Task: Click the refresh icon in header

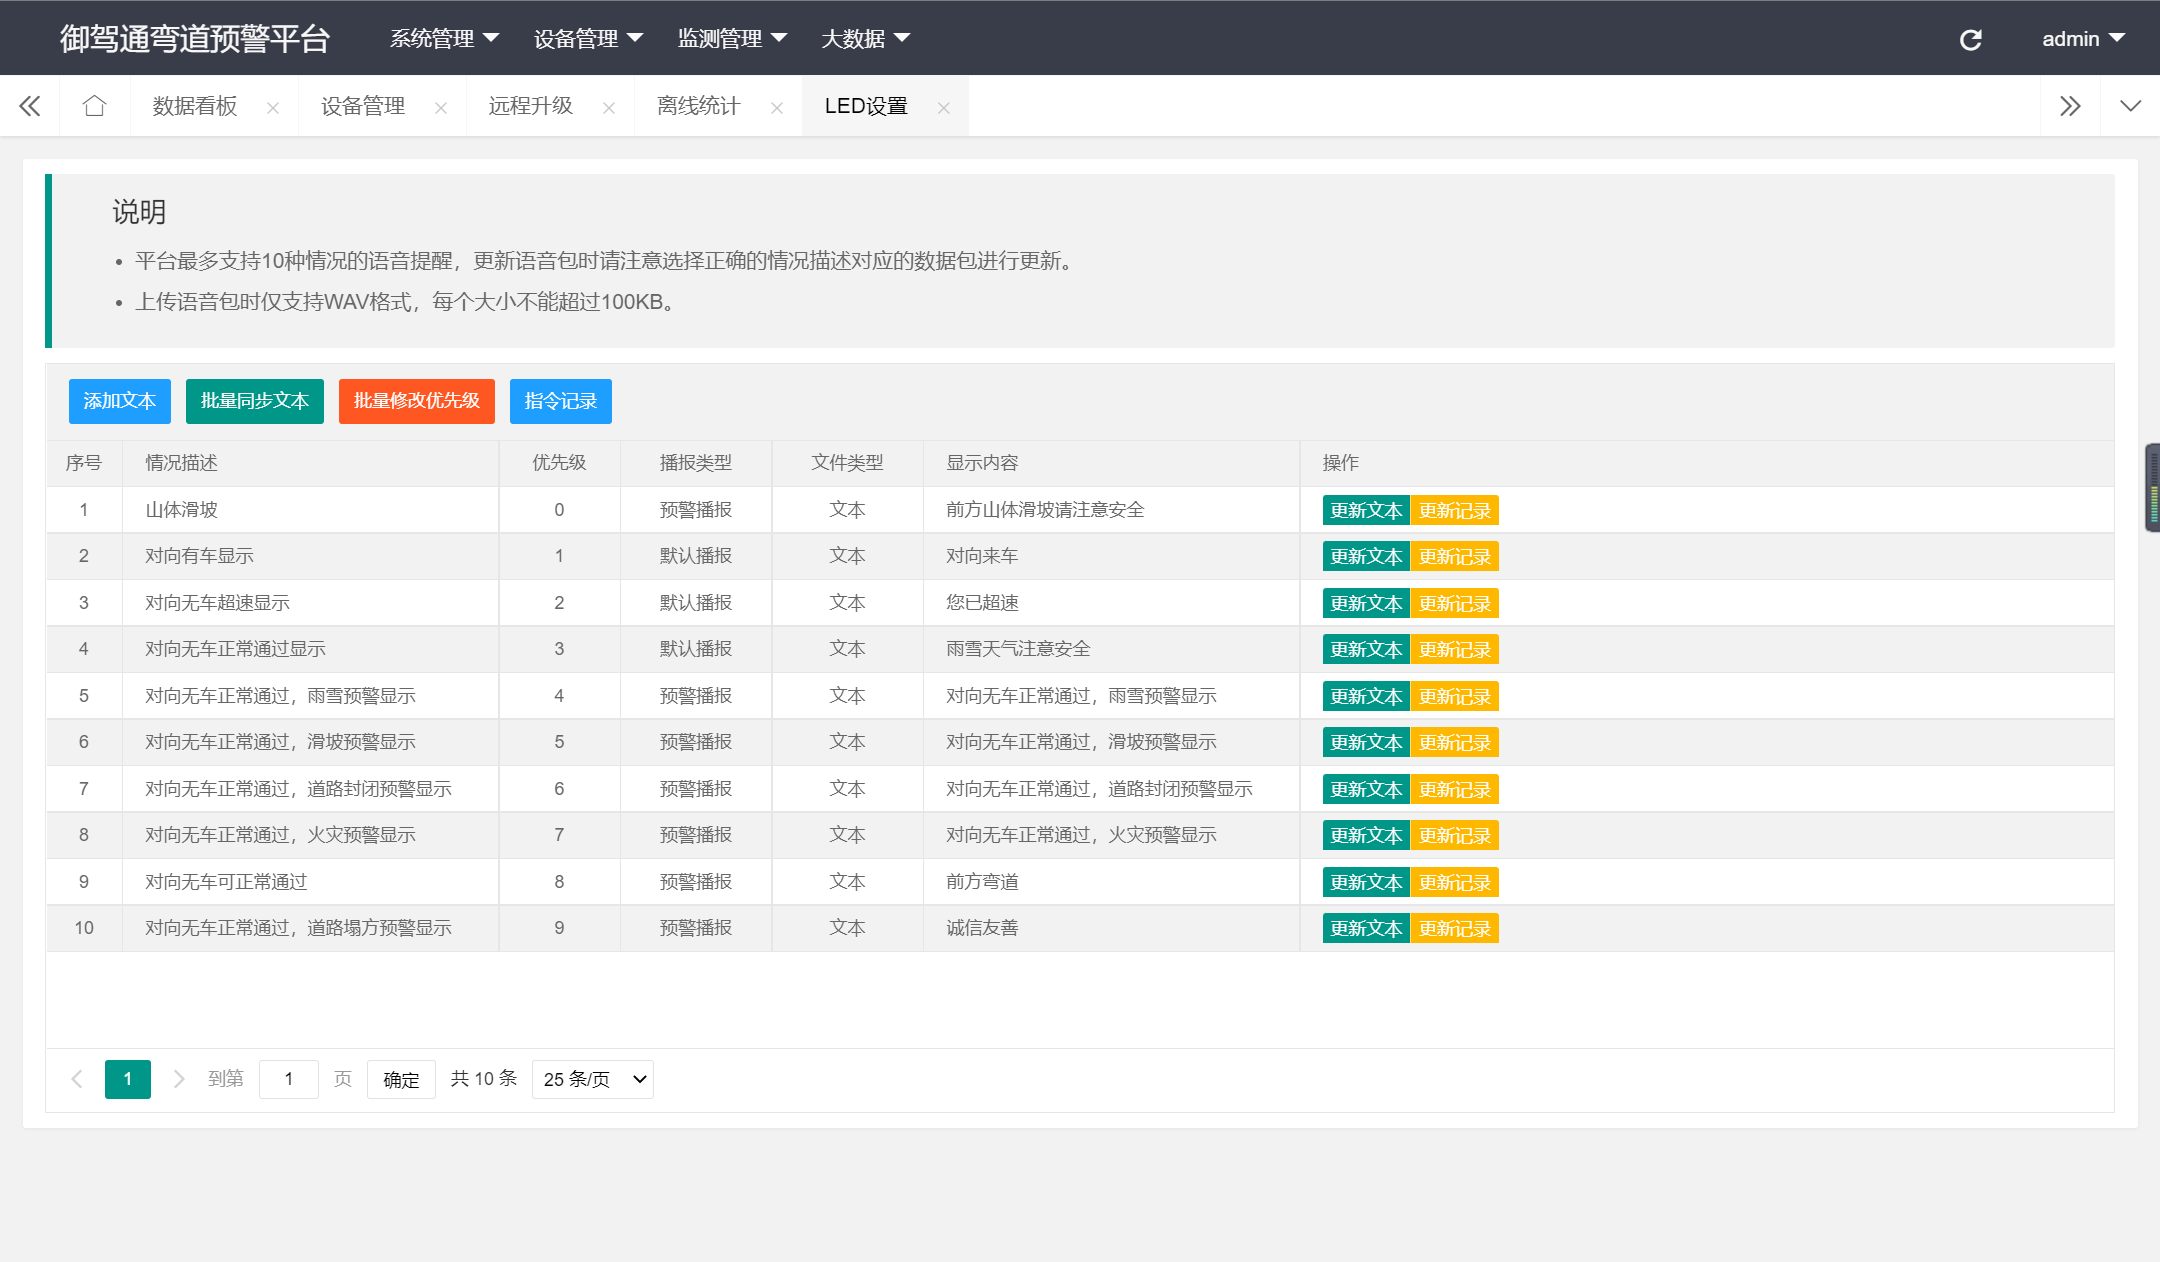Action: coord(1970,39)
